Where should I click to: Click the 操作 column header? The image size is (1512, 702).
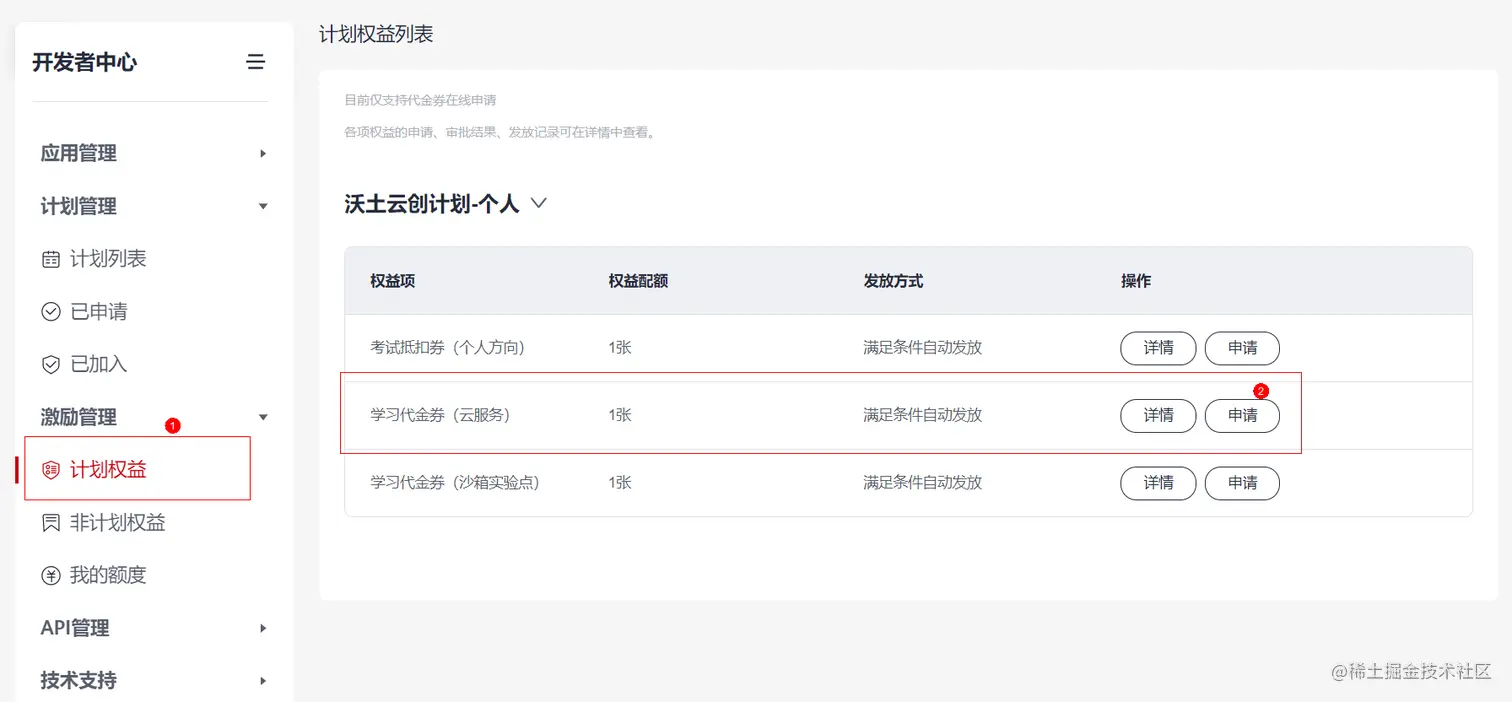coord(1136,281)
